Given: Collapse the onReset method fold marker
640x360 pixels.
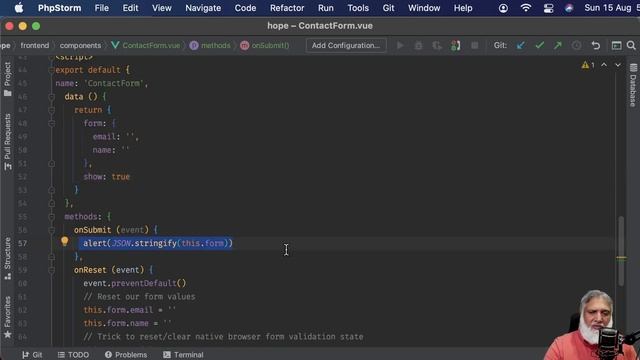Looking at the screenshot, I should 51,270.
